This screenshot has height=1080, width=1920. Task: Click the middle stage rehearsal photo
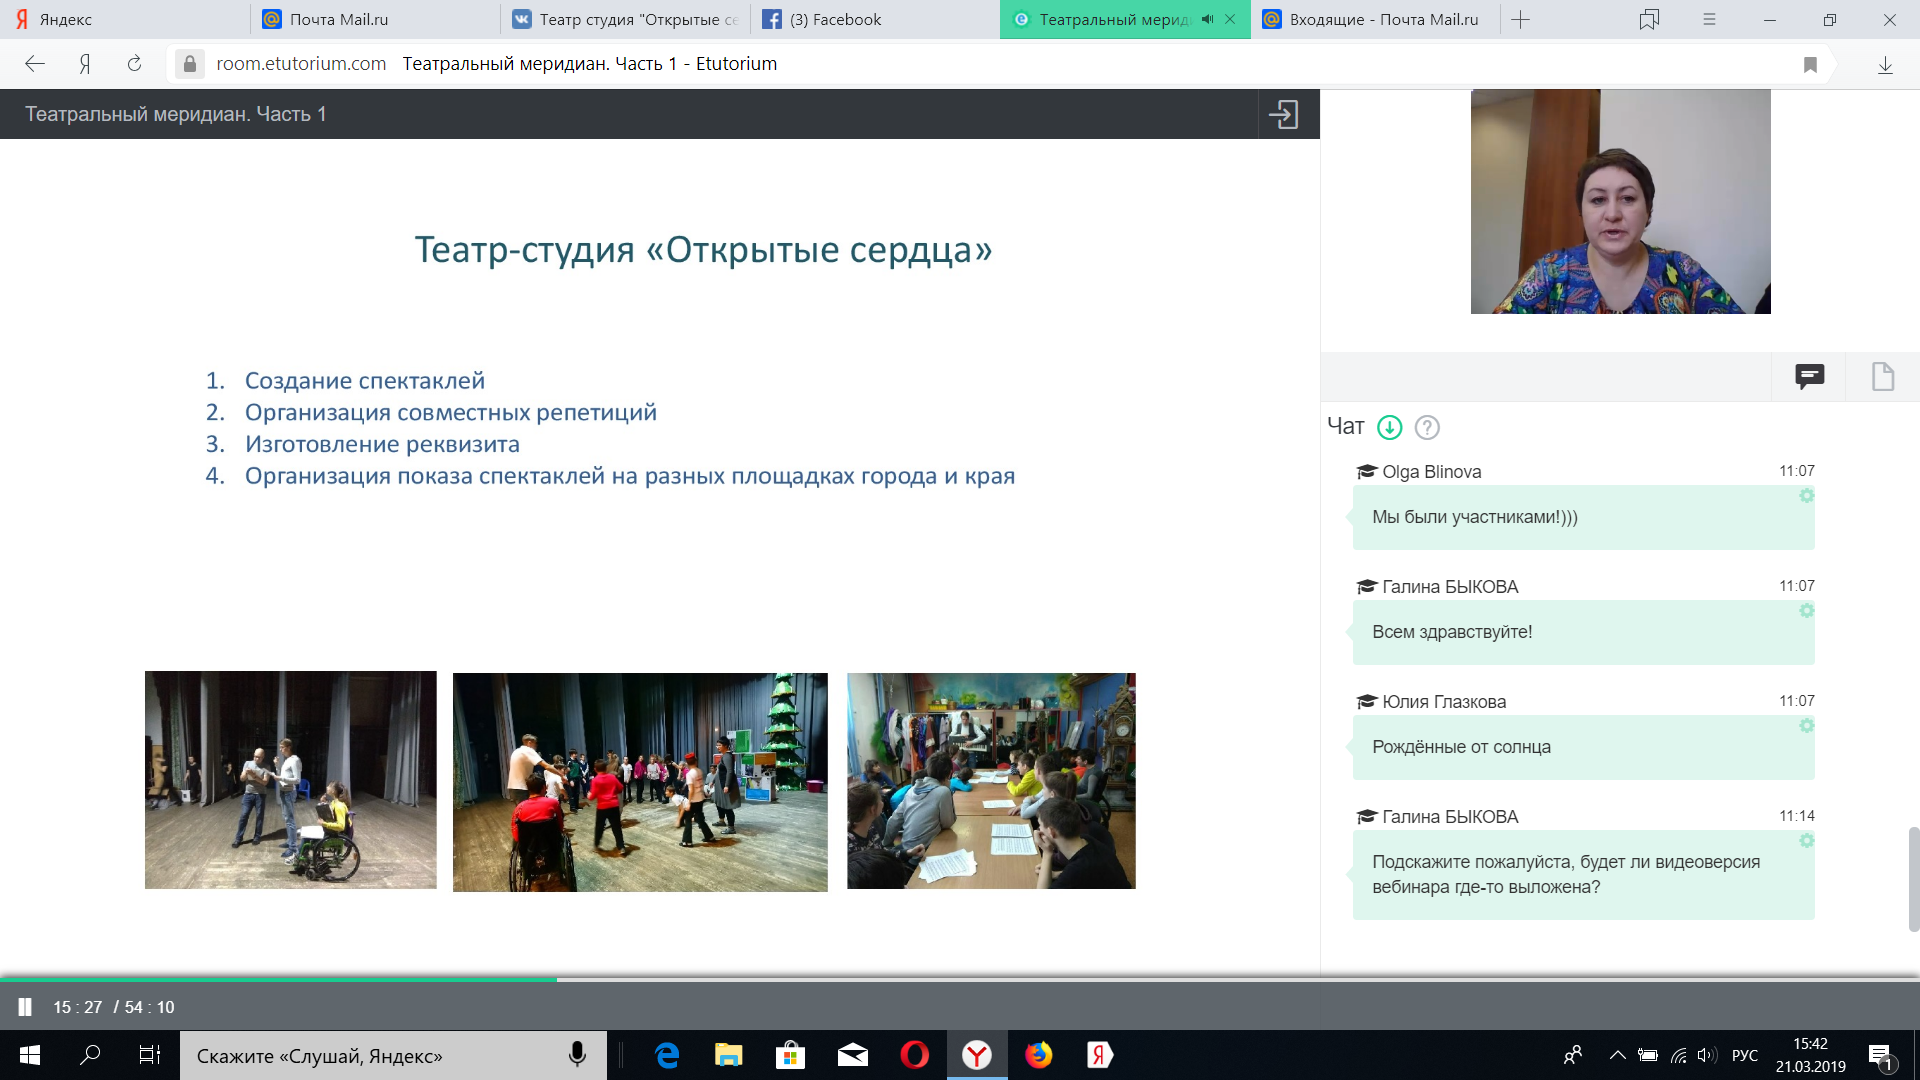(640, 781)
